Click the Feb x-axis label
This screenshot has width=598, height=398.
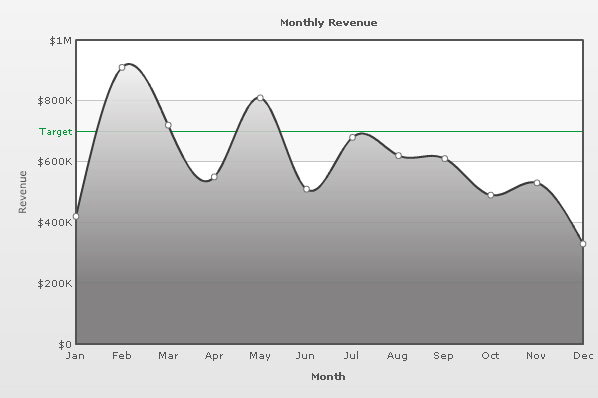pos(122,356)
